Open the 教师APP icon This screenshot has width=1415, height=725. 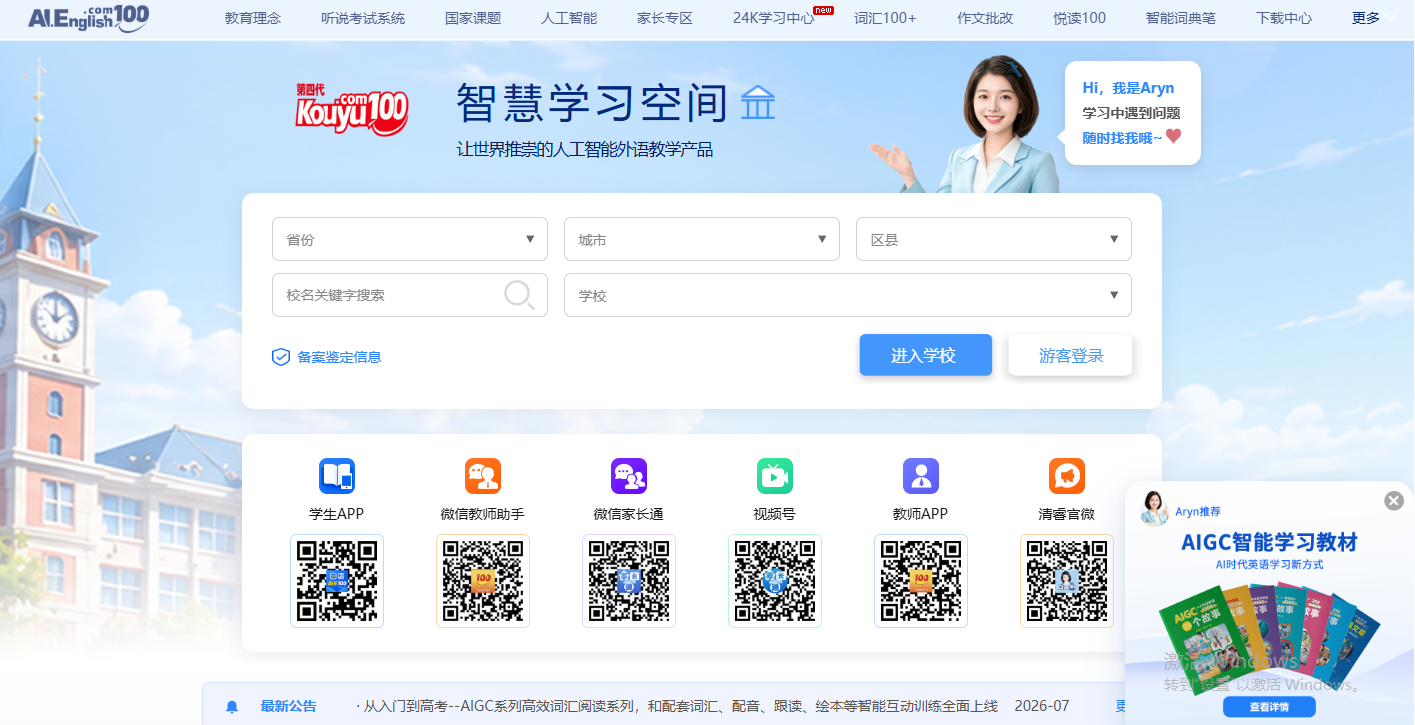921,476
